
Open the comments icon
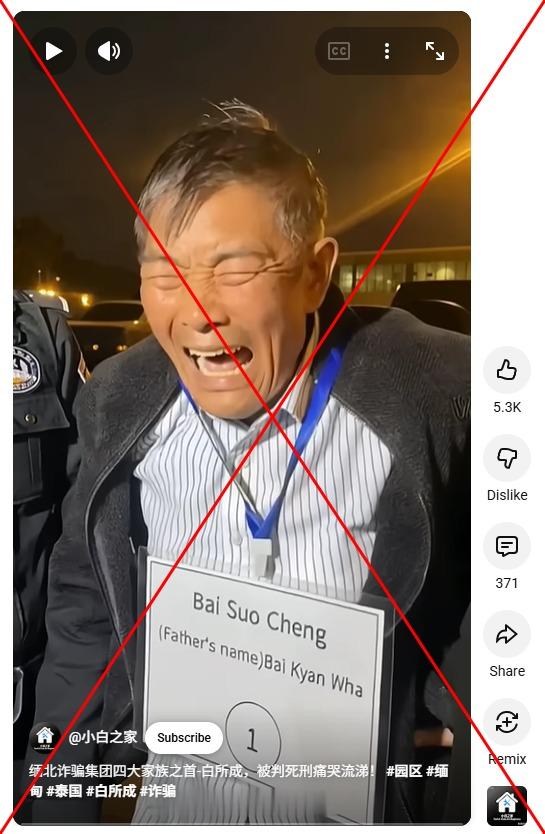pyautogui.click(x=507, y=546)
